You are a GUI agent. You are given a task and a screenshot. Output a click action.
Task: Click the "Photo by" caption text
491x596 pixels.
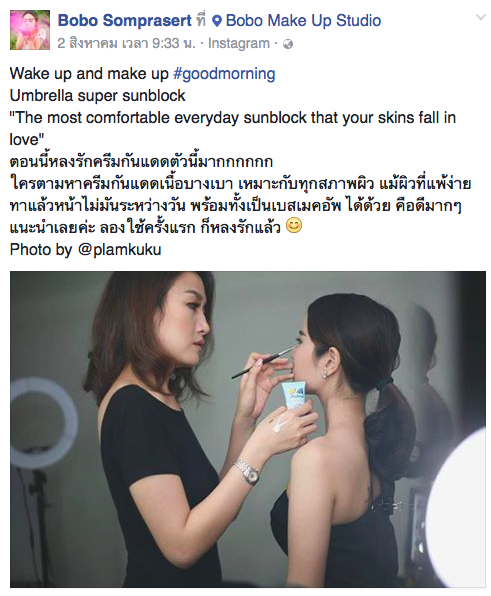pos(41,250)
